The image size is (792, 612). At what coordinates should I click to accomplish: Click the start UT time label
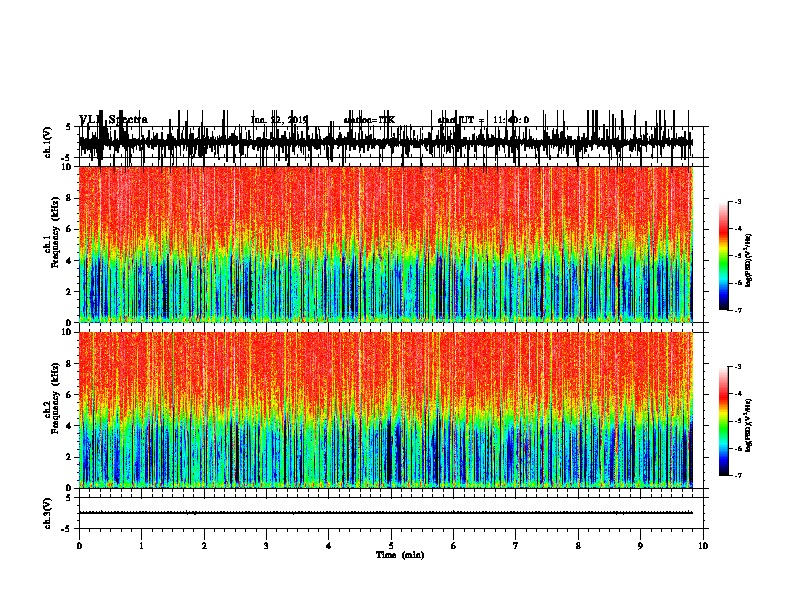(x=483, y=120)
